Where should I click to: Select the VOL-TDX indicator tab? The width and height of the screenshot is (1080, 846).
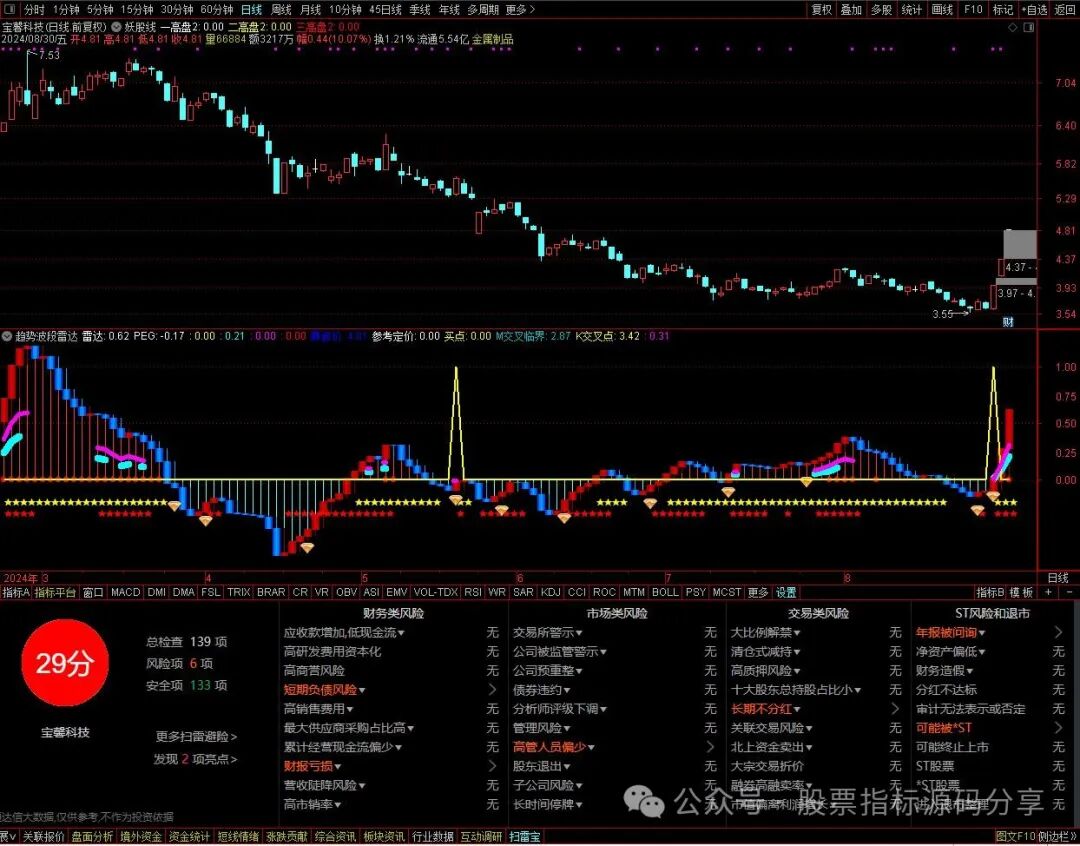[435, 592]
